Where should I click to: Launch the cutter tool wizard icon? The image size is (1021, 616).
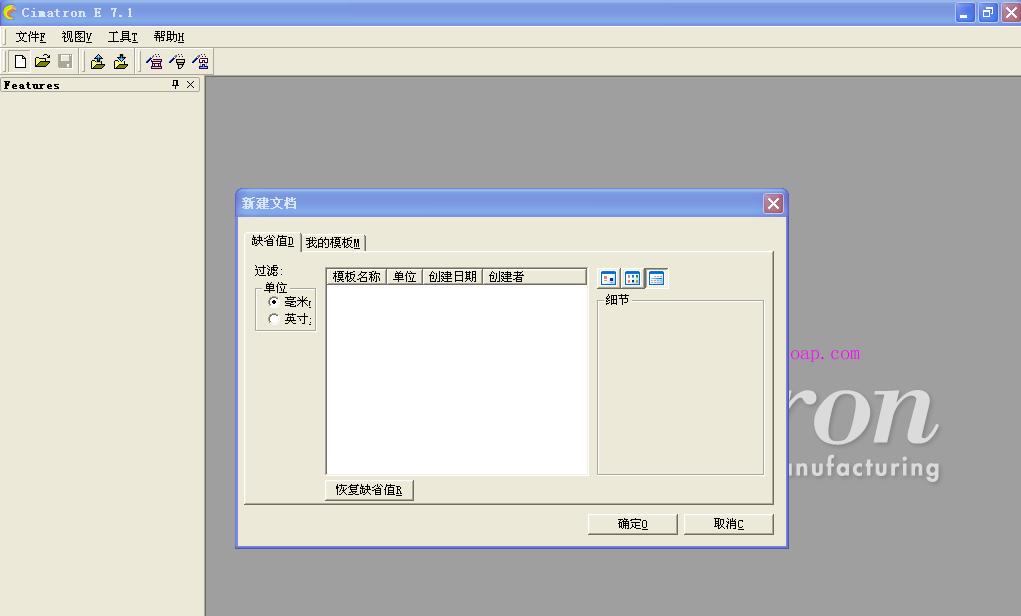click(x=177, y=62)
